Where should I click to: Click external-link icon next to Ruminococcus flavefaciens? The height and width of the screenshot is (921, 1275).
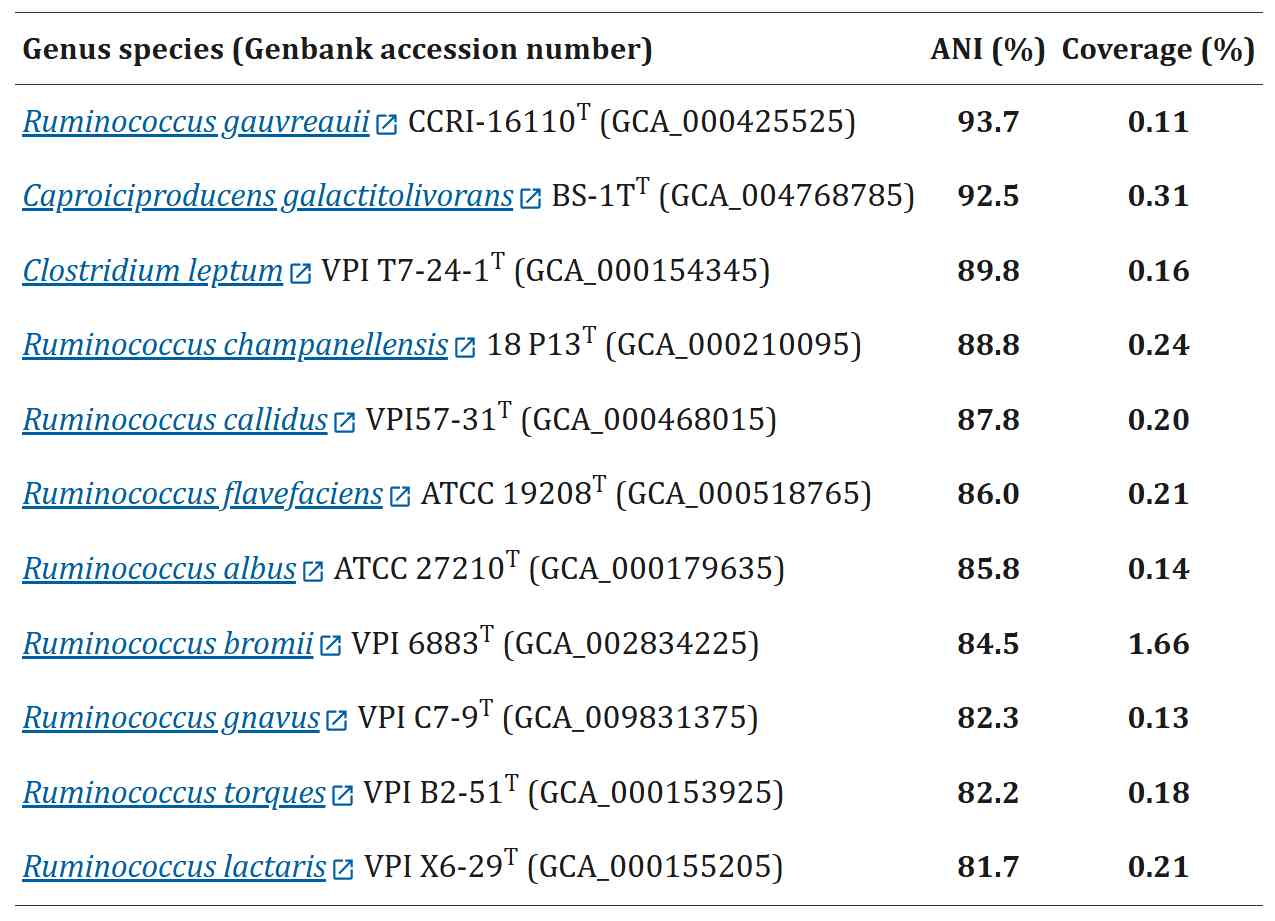pos(400,497)
